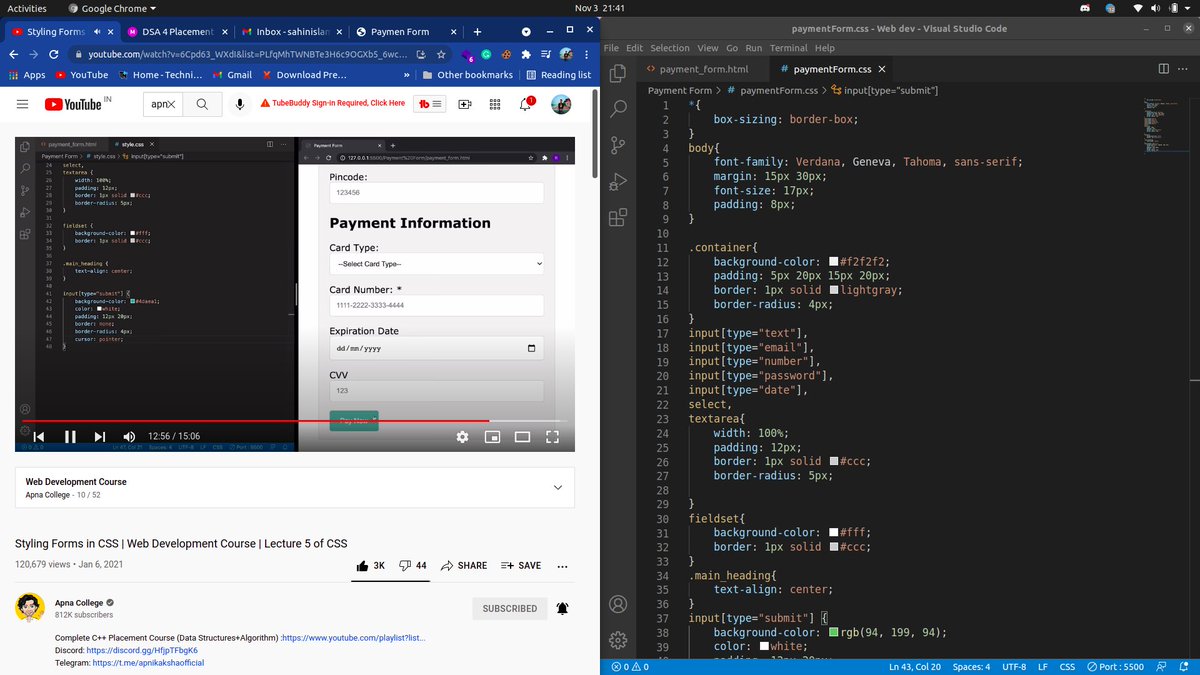The height and width of the screenshot is (675, 1200).
Task: Open player settings gear on the video
Action: click(x=462, y=437)
